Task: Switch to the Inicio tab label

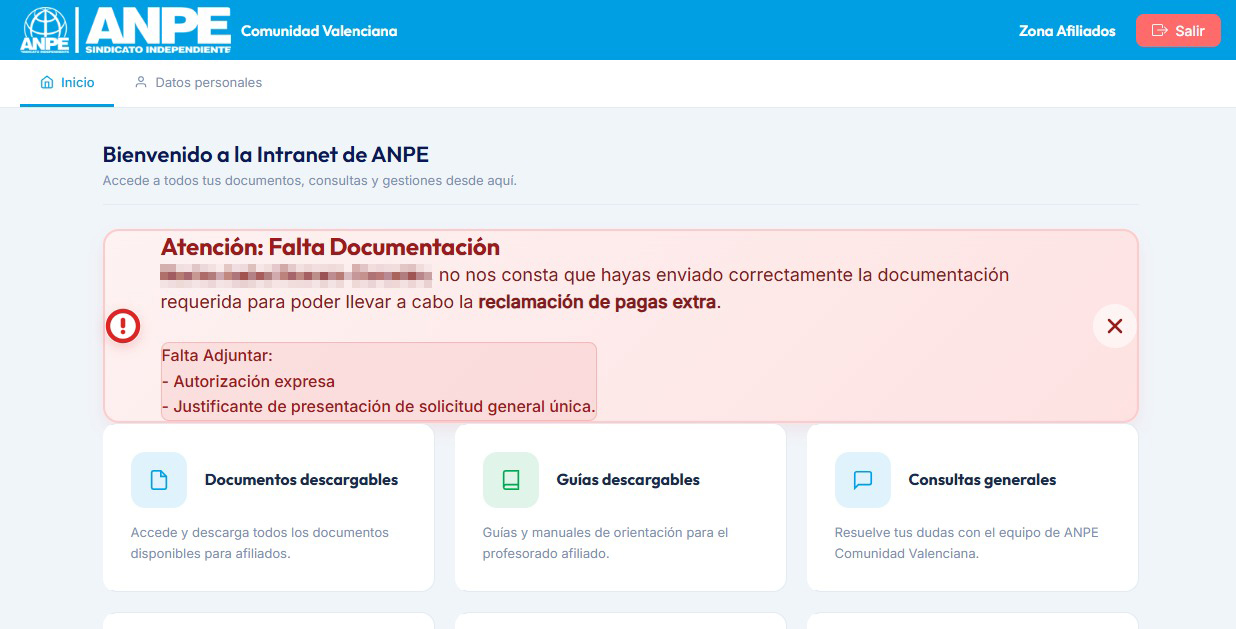Action: click(x=78, y=83)
